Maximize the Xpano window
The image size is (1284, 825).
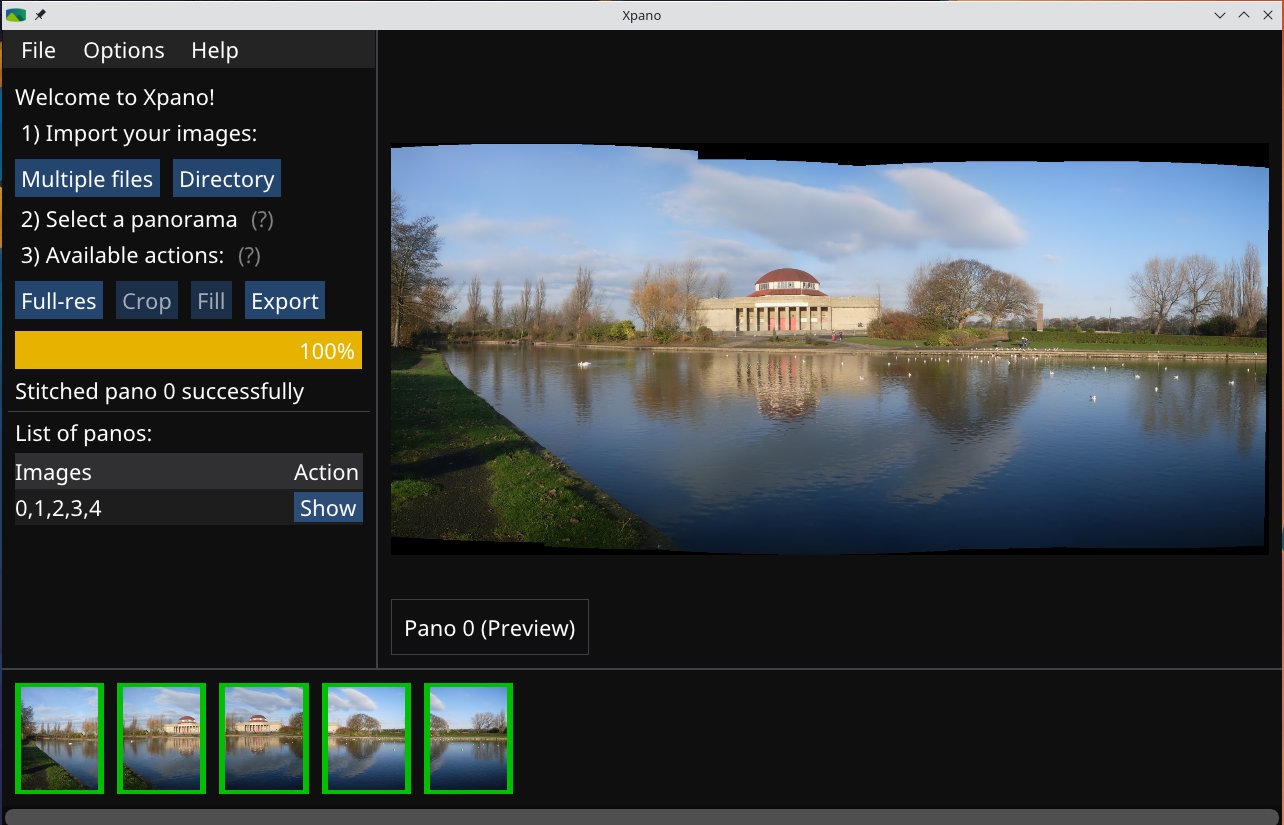[x=1244, y=15]
